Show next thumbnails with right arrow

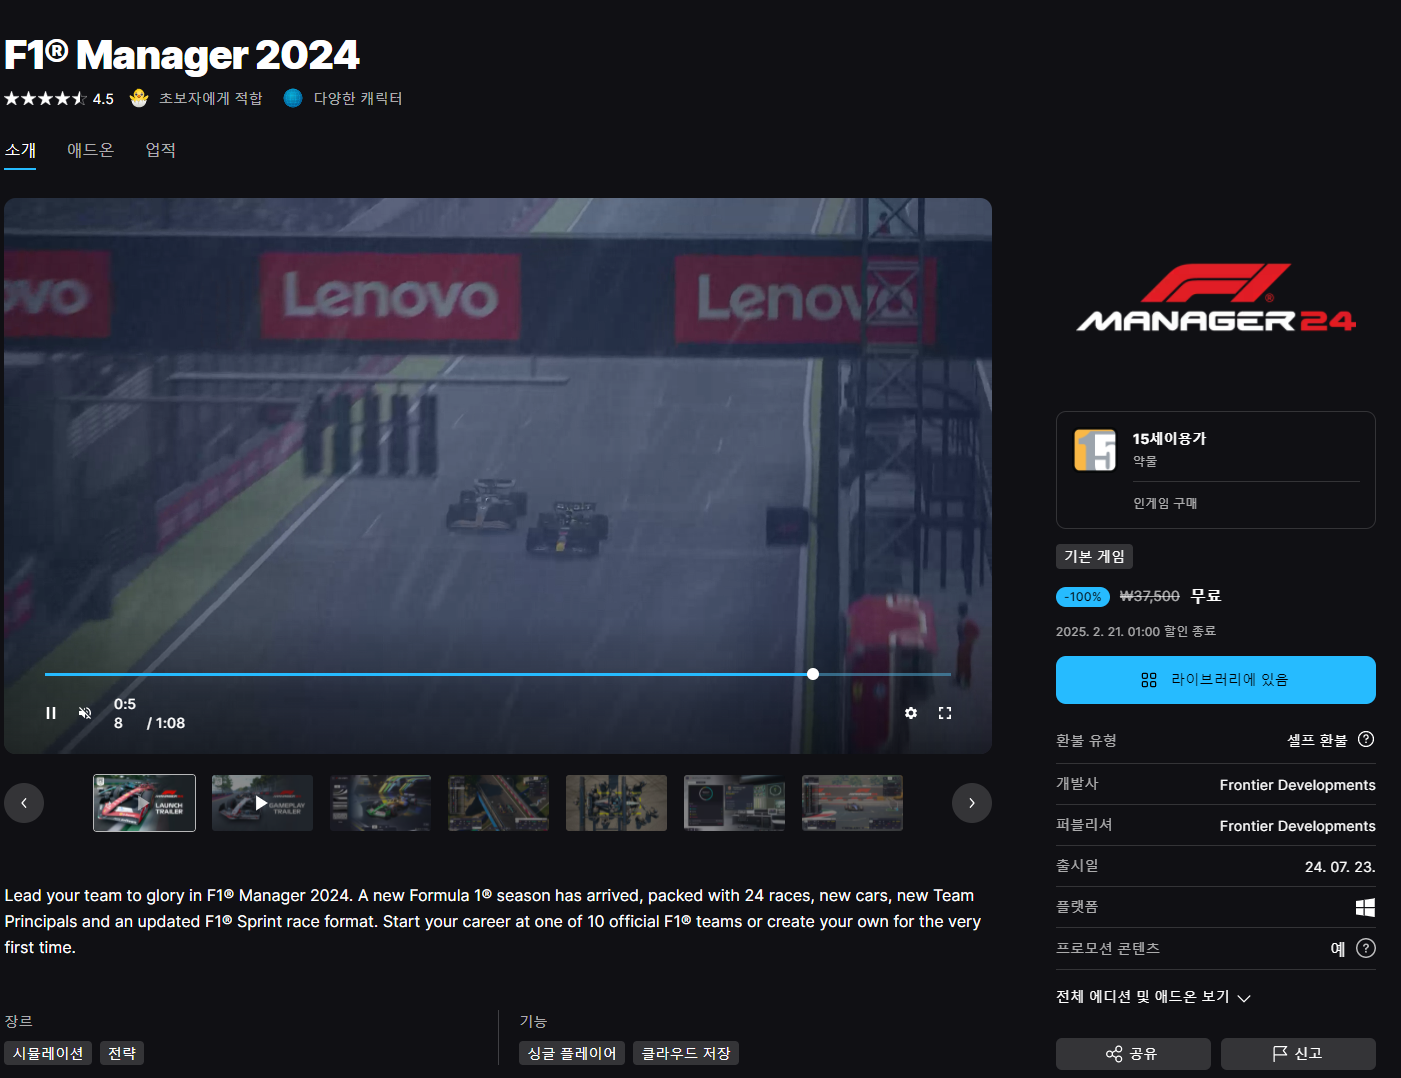click(972, 803)
